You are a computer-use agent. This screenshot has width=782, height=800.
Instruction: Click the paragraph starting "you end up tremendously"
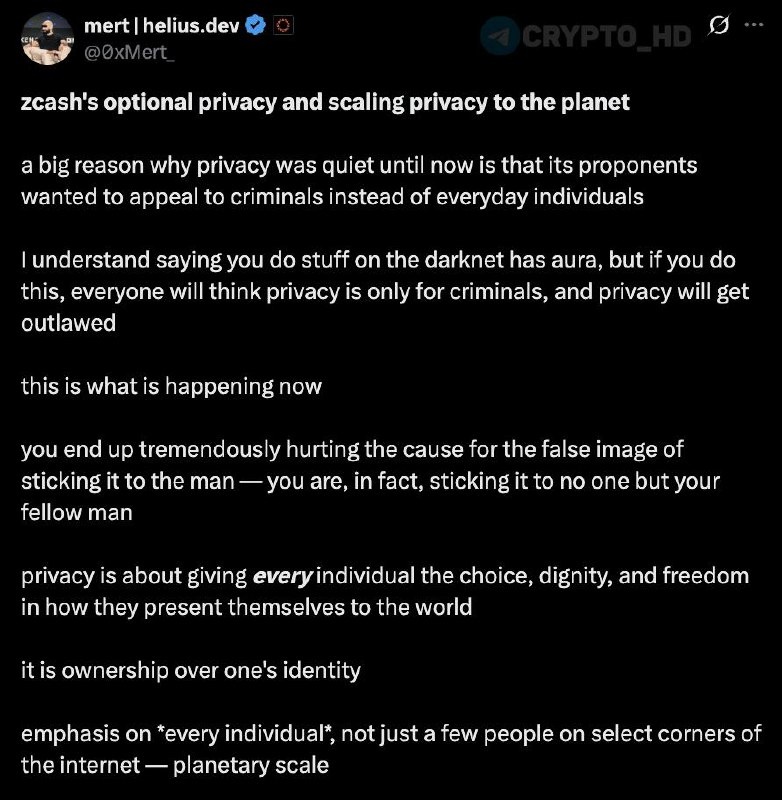[370, 479]
